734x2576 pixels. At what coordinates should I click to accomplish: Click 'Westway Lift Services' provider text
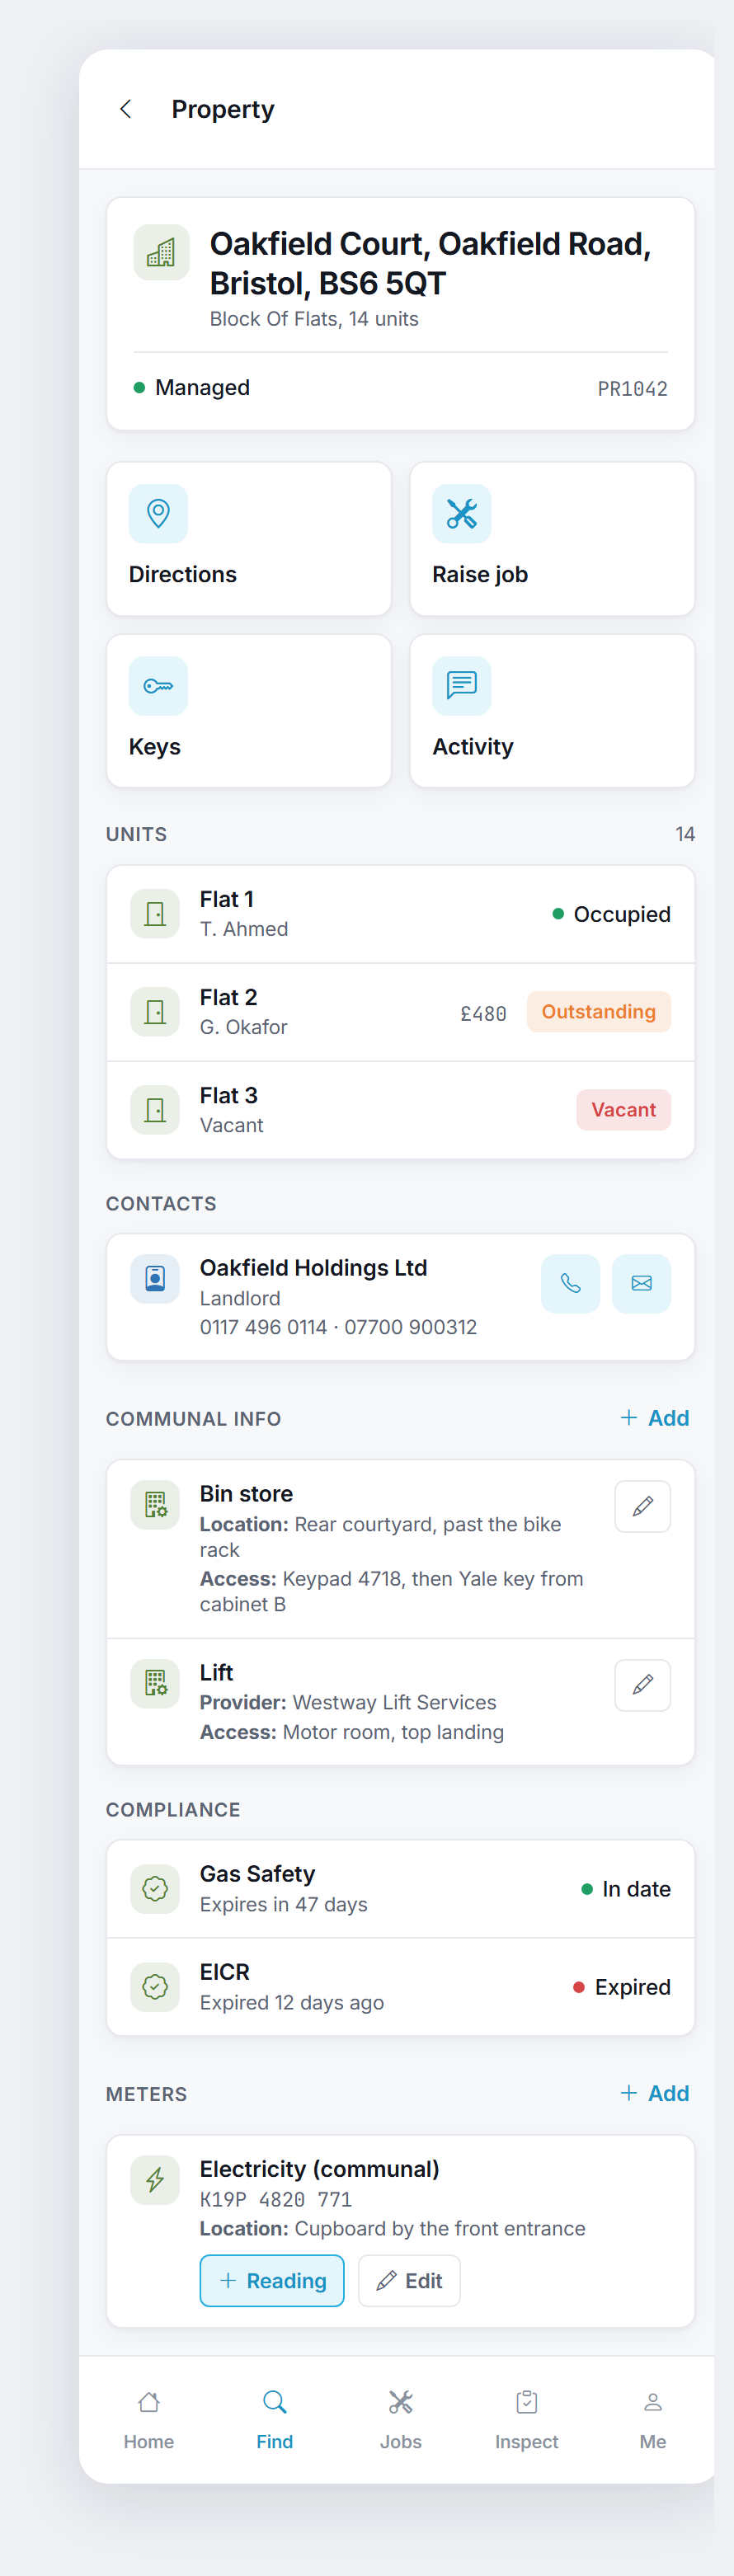tap(394, 1702)
